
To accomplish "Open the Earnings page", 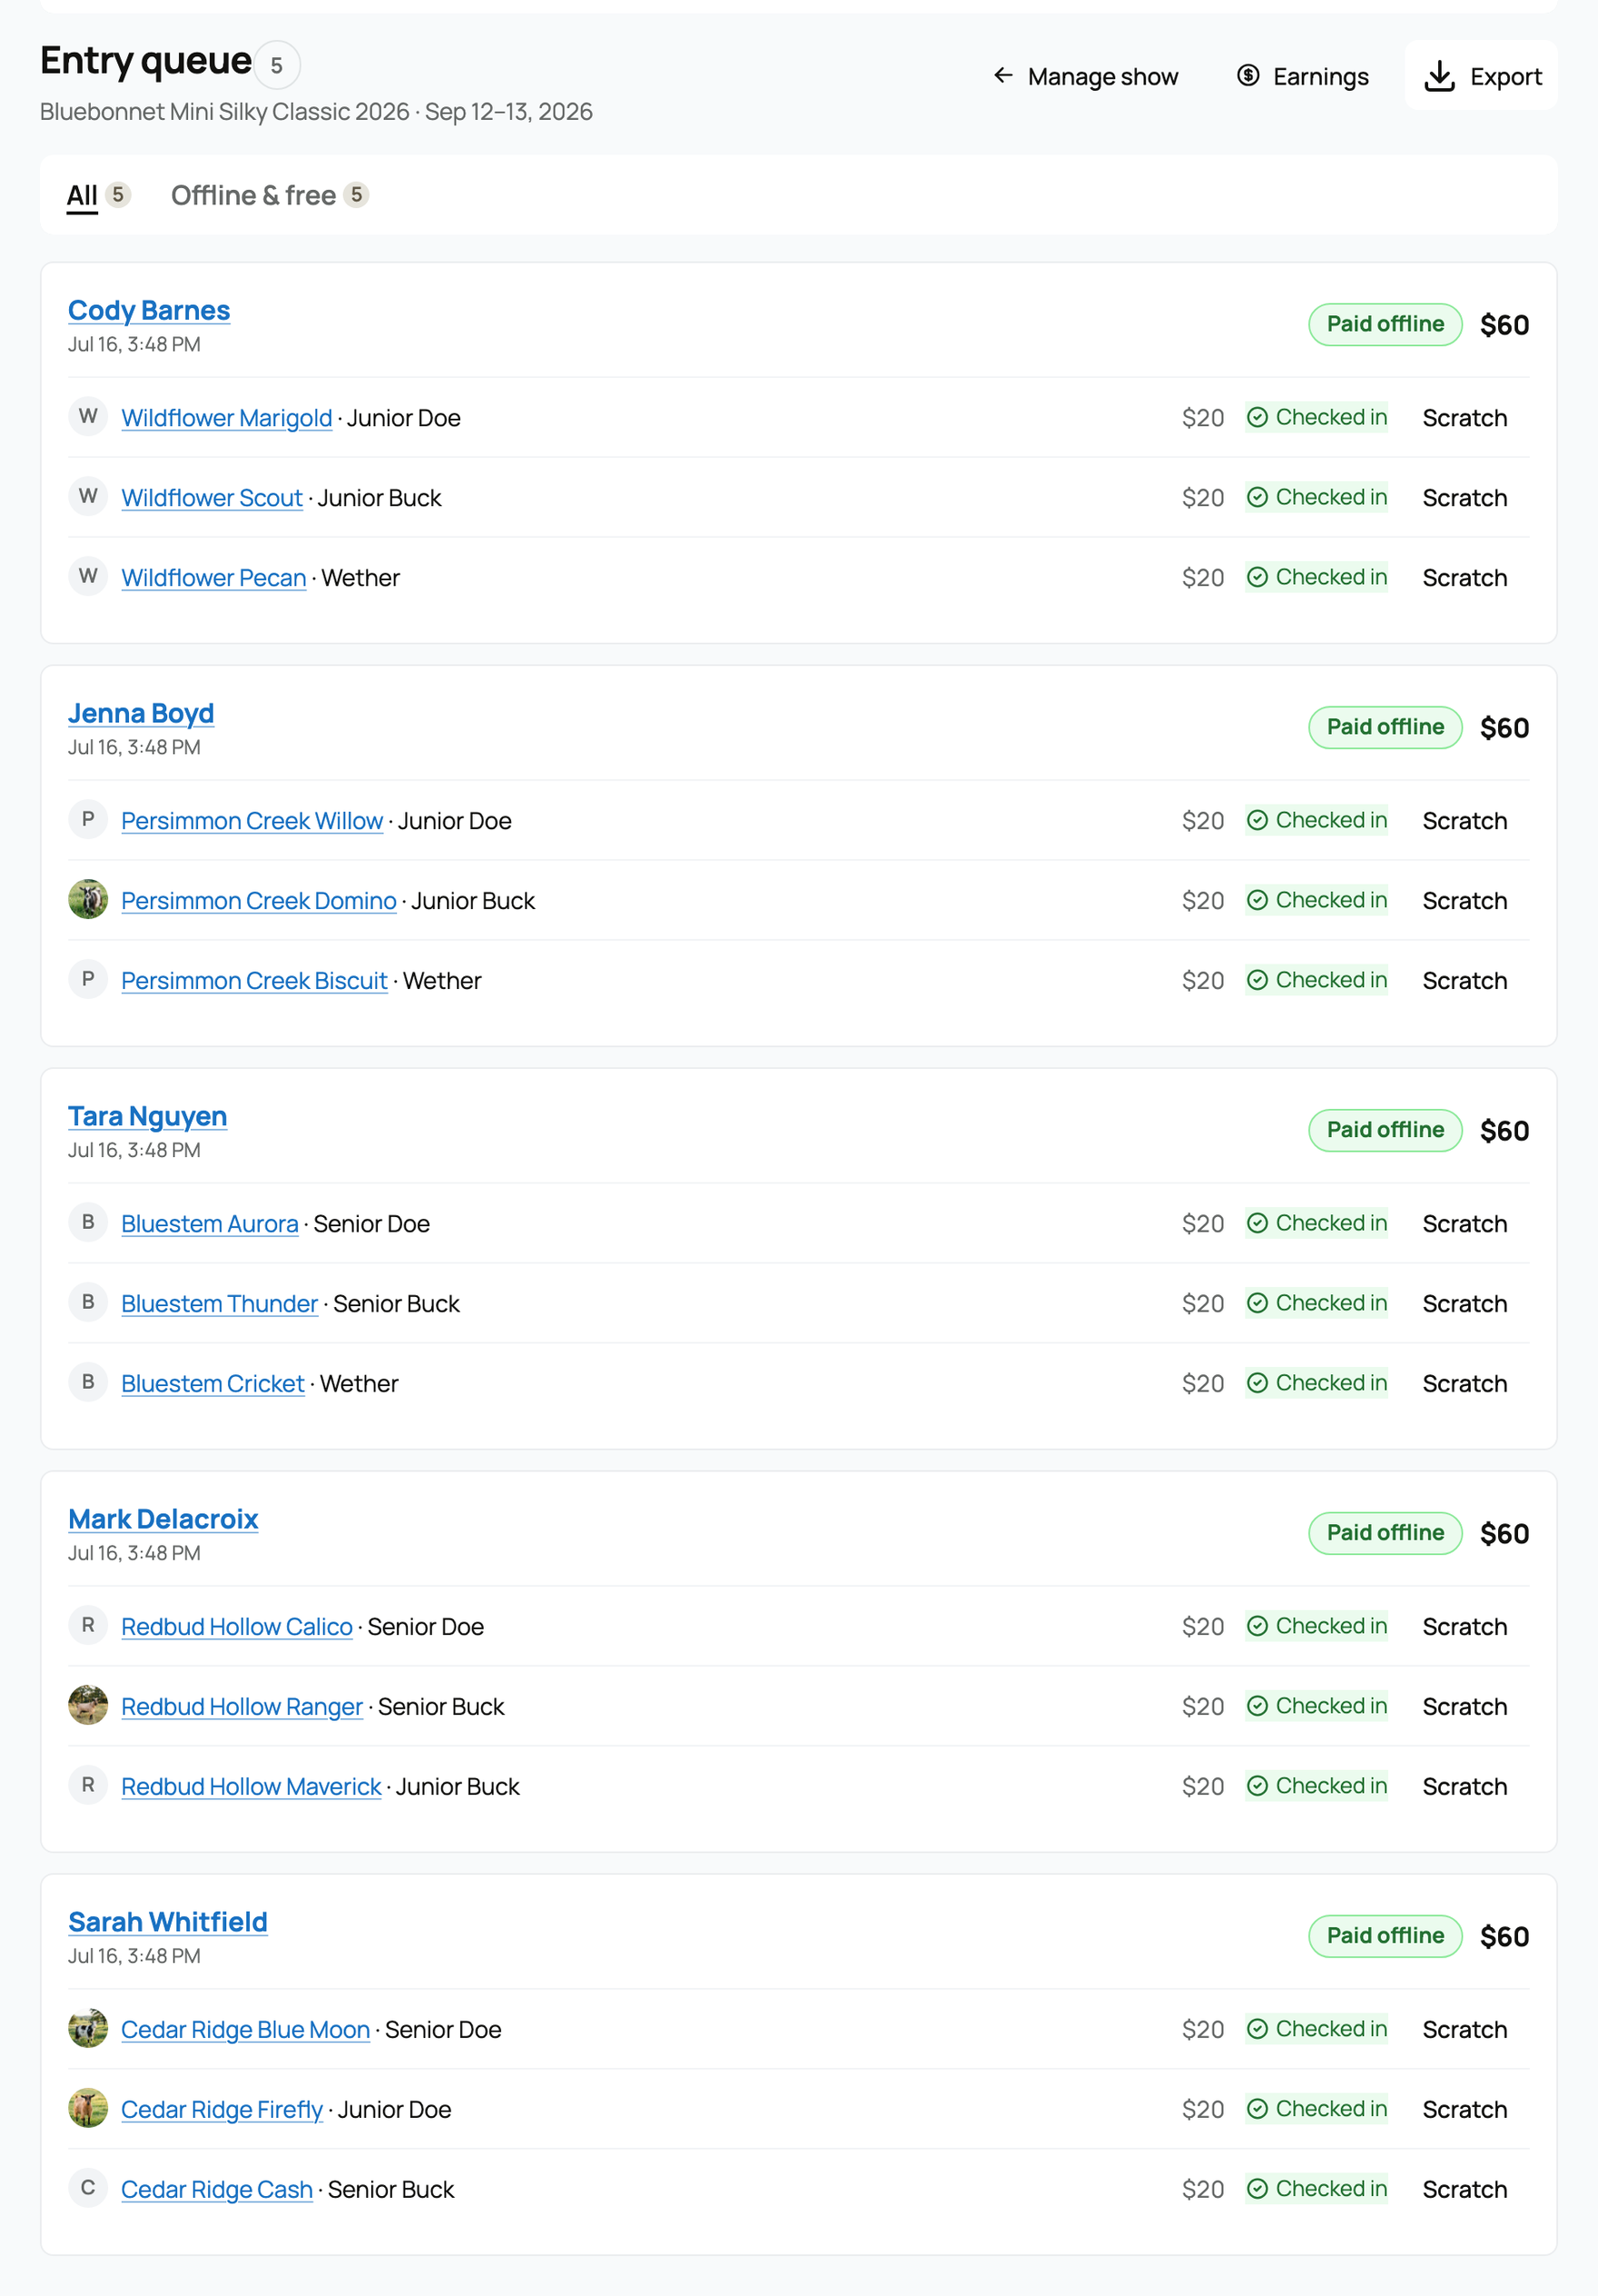I will (x=1302, y=76).
